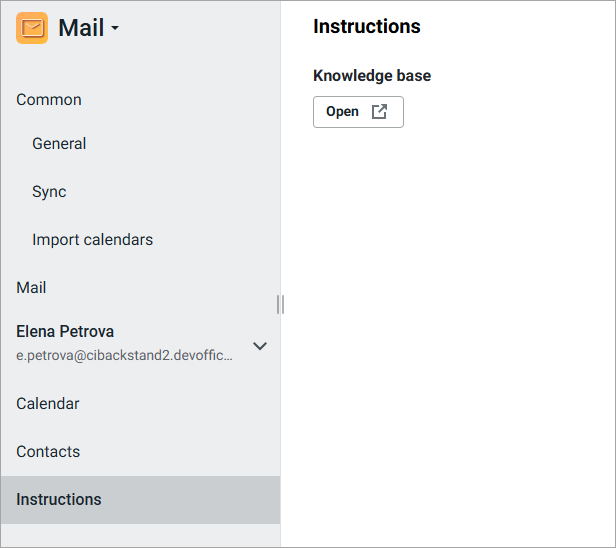Select the Elena Petrova account name
616x548 pixels.
pos(65,331)
